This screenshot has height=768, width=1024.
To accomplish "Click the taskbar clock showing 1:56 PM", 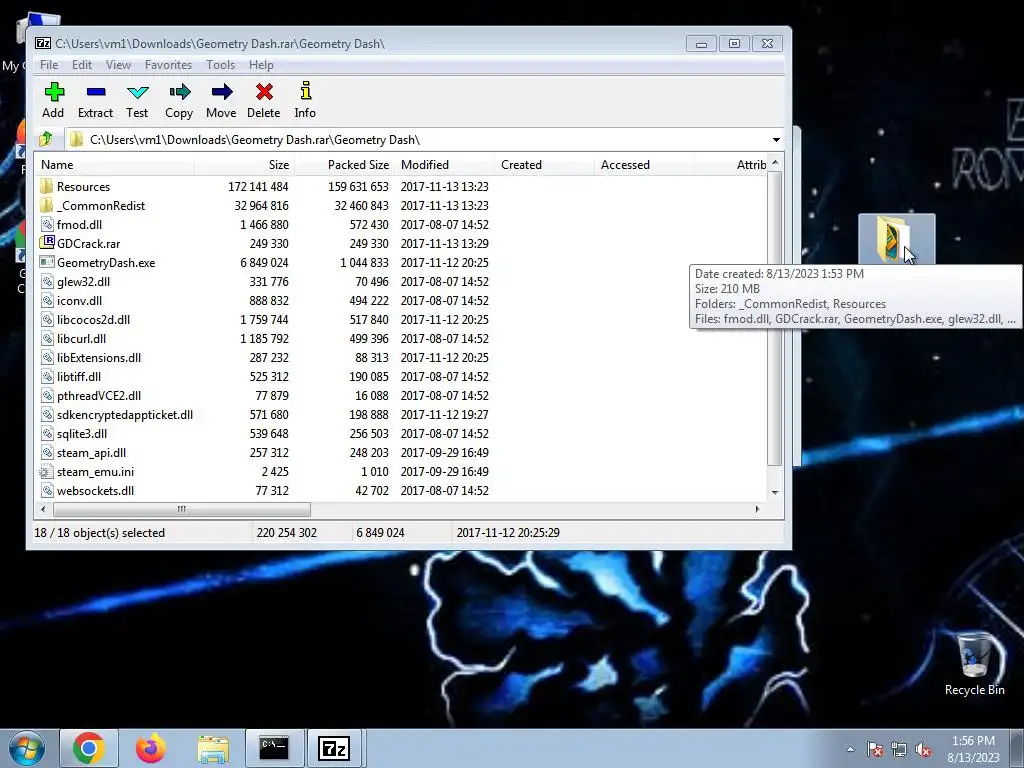I will (973, 749).
